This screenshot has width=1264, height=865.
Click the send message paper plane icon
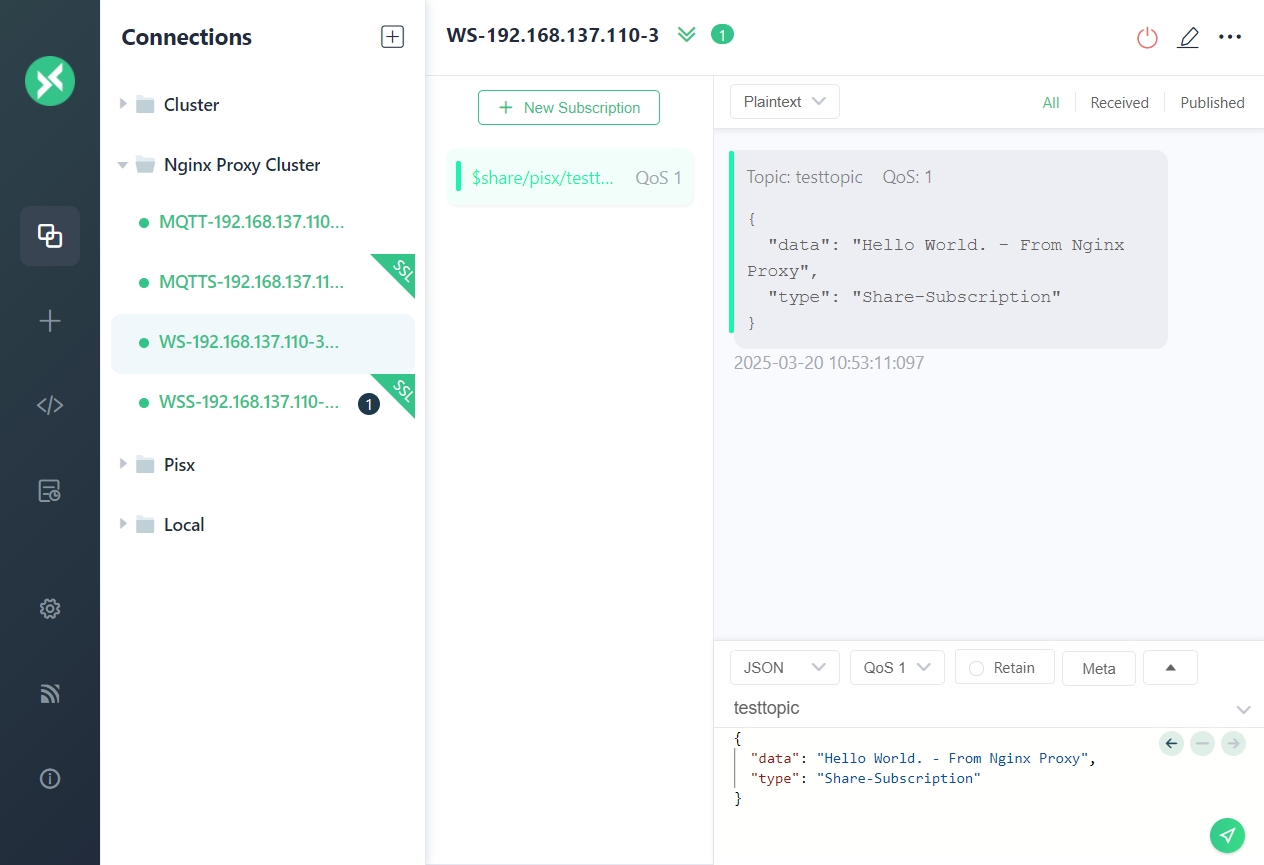point(1227,835)
